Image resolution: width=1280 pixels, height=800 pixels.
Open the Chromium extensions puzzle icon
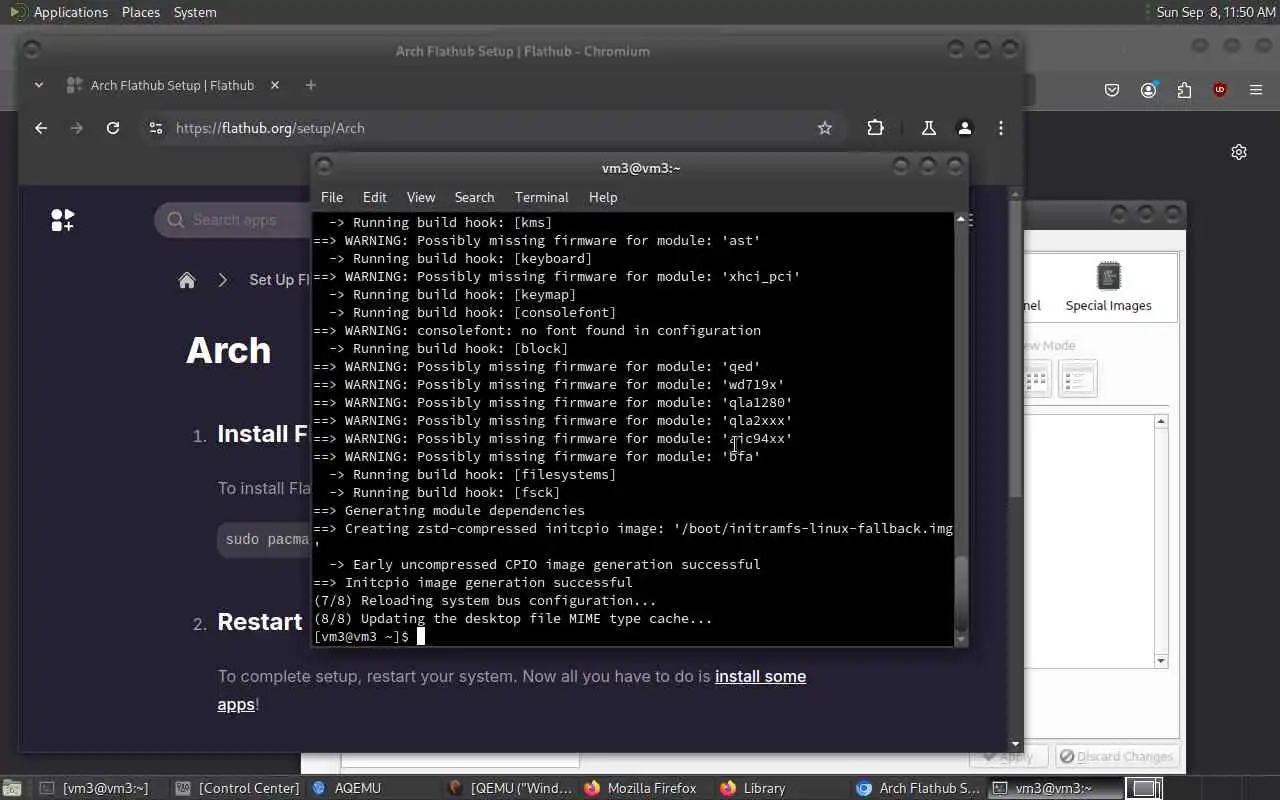(876, 128)
